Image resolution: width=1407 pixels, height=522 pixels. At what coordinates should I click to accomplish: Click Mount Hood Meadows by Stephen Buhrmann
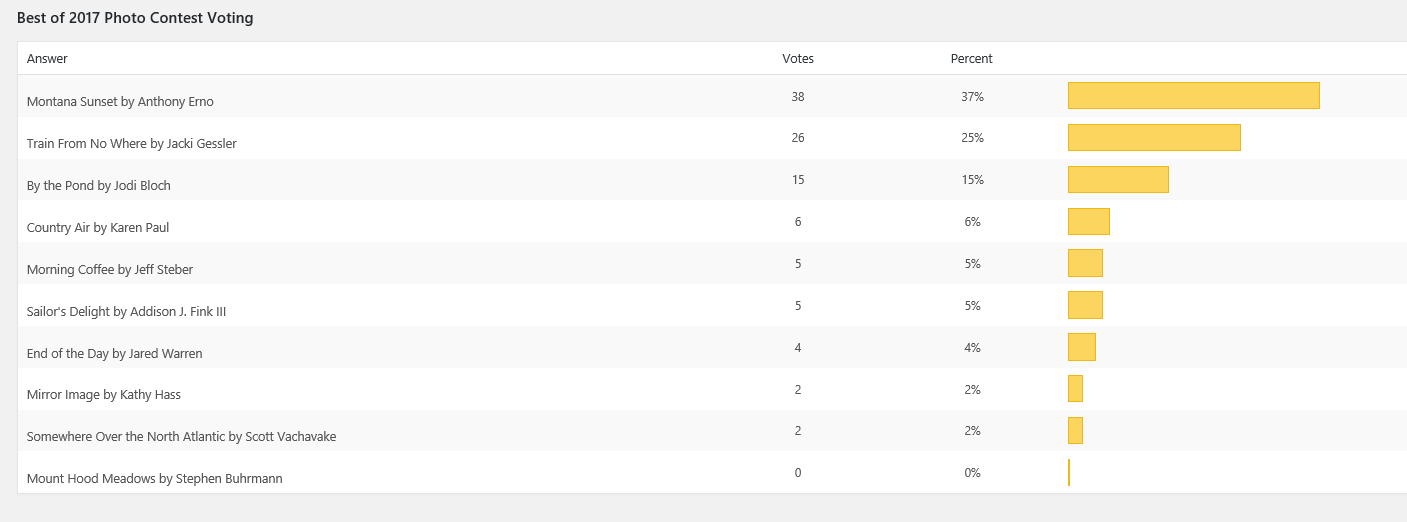pyautogui.click(x=154, y=479)
